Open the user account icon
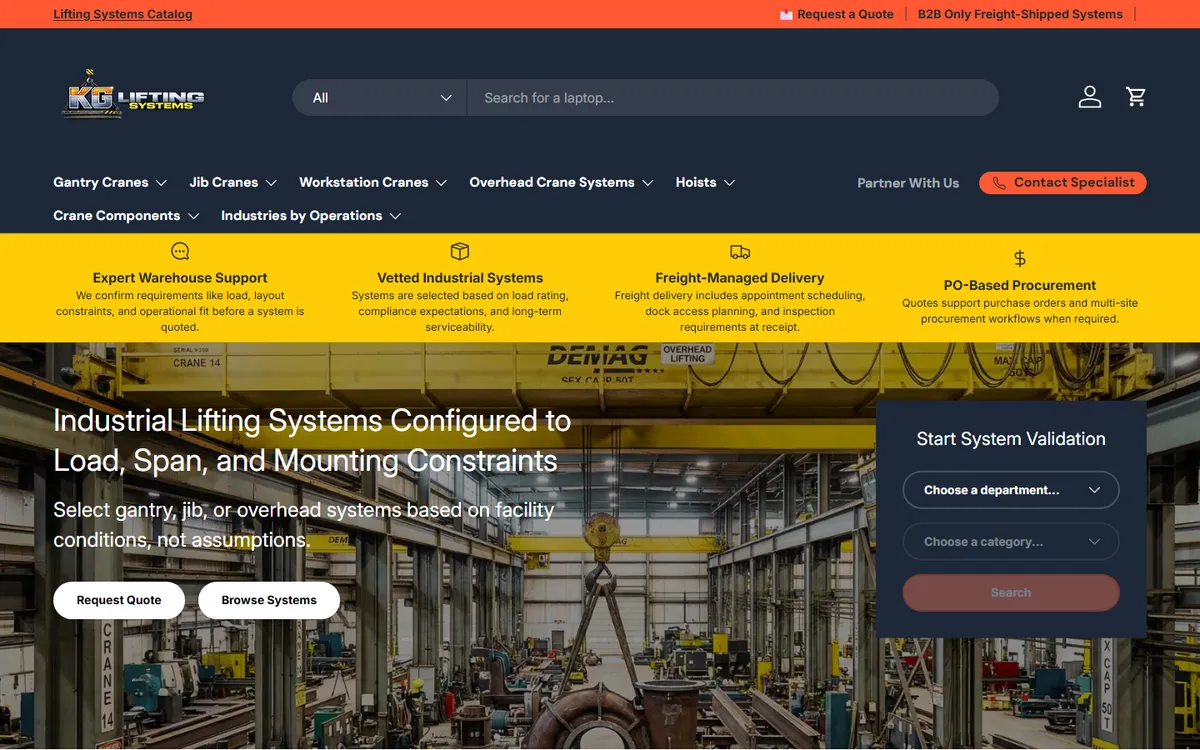 pos(1090,97)
